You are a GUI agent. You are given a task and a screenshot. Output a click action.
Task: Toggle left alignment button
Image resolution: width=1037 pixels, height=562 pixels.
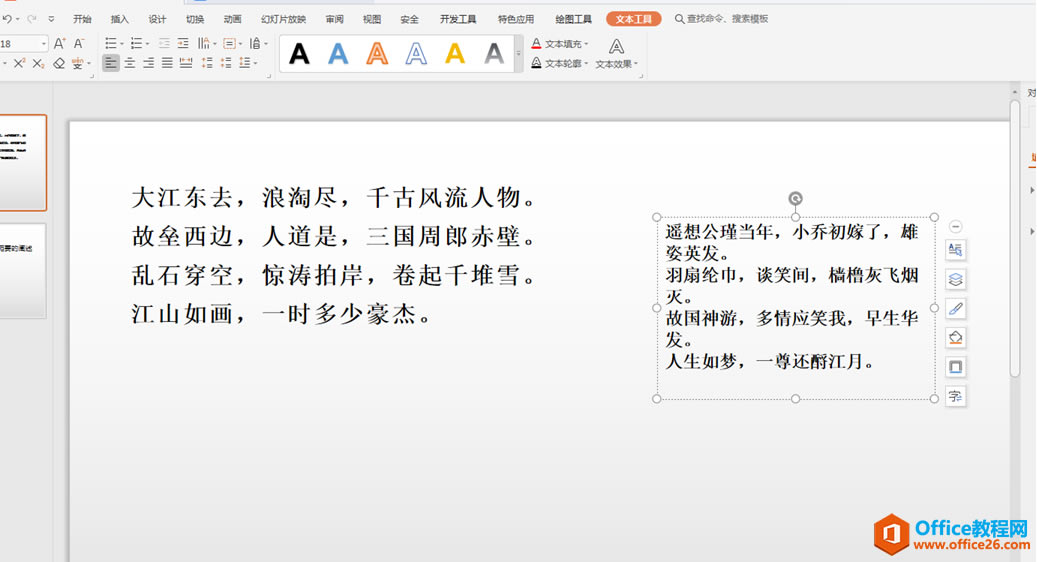tap(111, 63)
